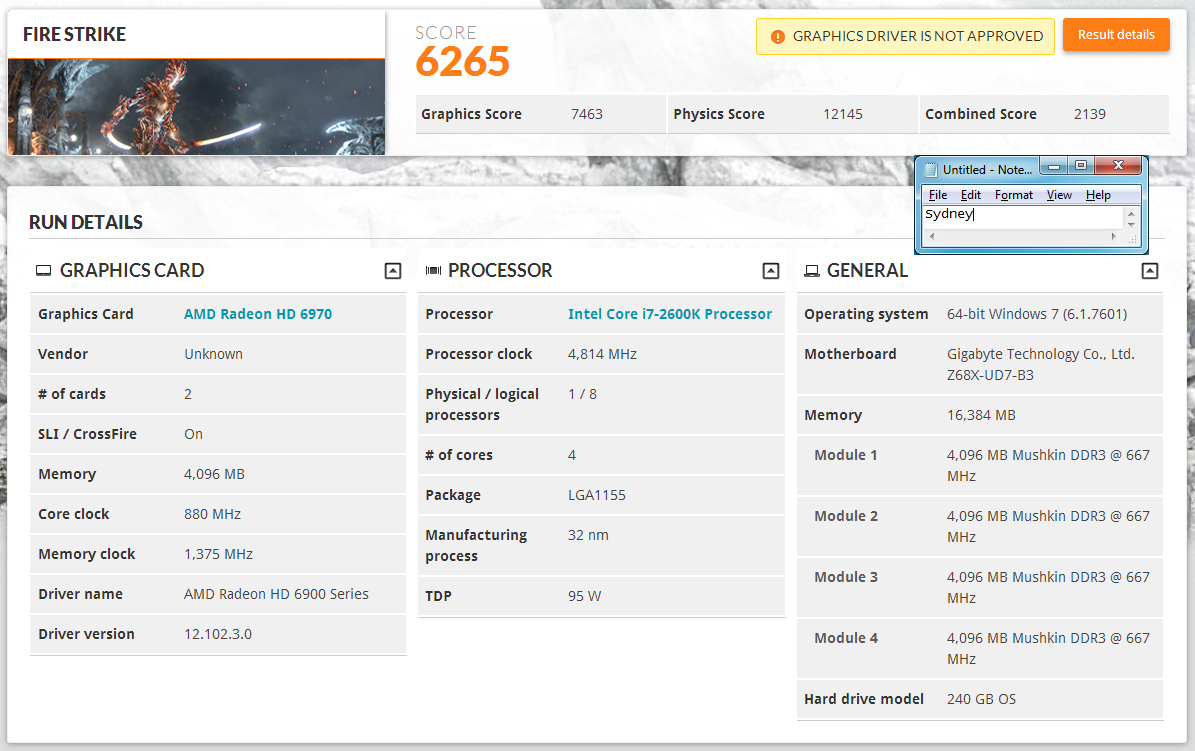Maximize the Untitled Notepad window
The width and height of the screenshot is (1195, 751).
tap(1080, 166)
